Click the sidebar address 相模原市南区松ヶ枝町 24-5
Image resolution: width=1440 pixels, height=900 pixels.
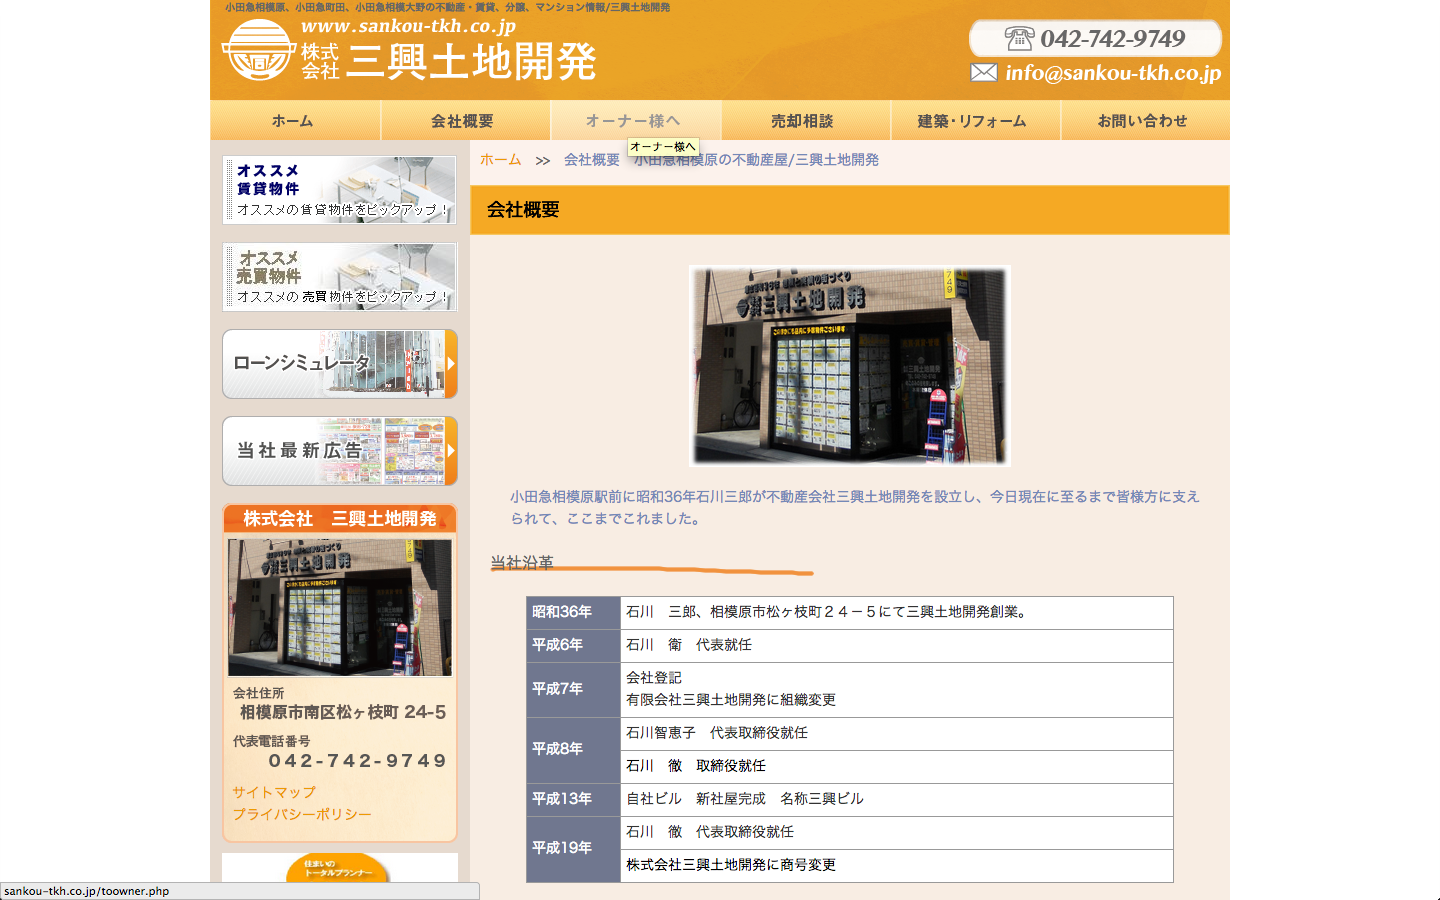pos(343,712)
